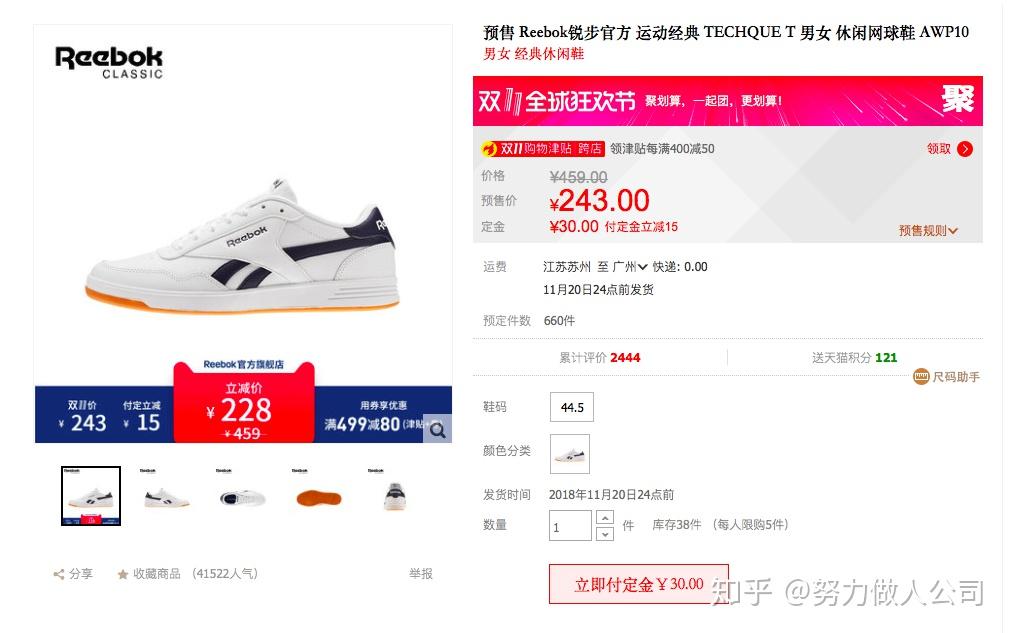Viewport: 1011px width, 633px height.
Task: Select the white-navy color swatch option
Action: coord(569,454)
